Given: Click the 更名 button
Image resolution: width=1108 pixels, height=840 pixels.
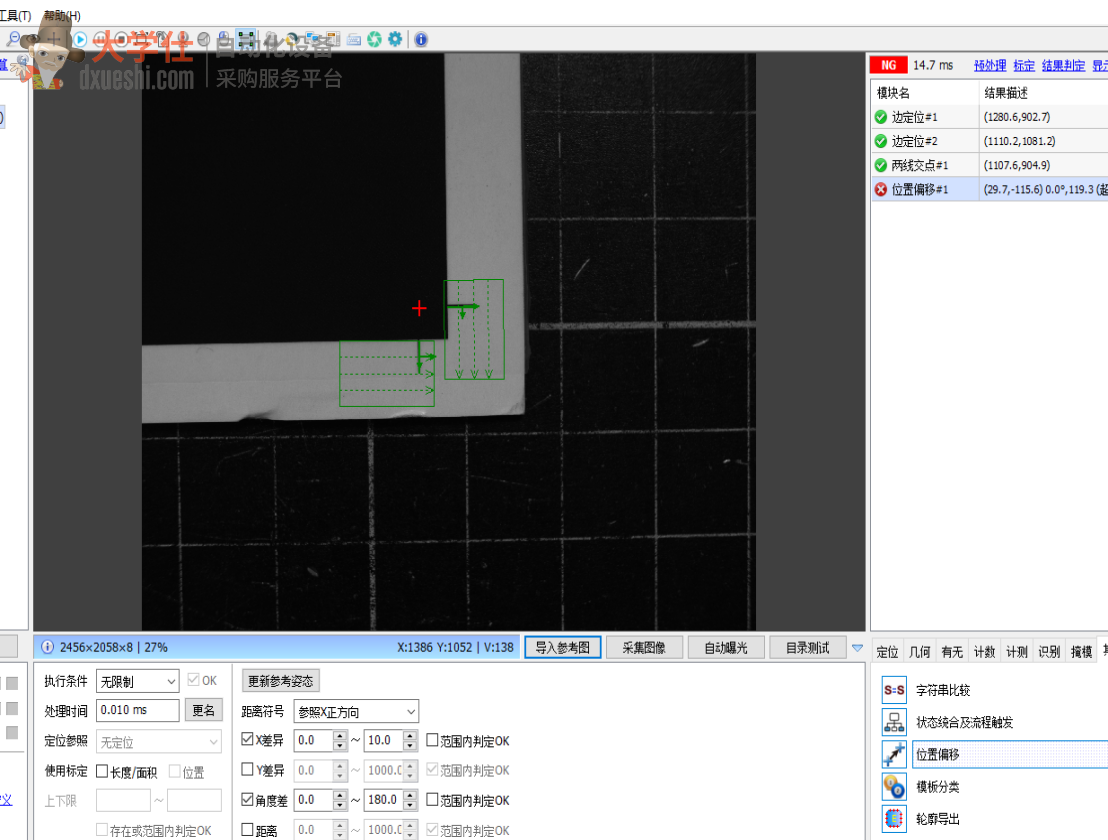Looking at the screenshot, I should click(204, 710).
